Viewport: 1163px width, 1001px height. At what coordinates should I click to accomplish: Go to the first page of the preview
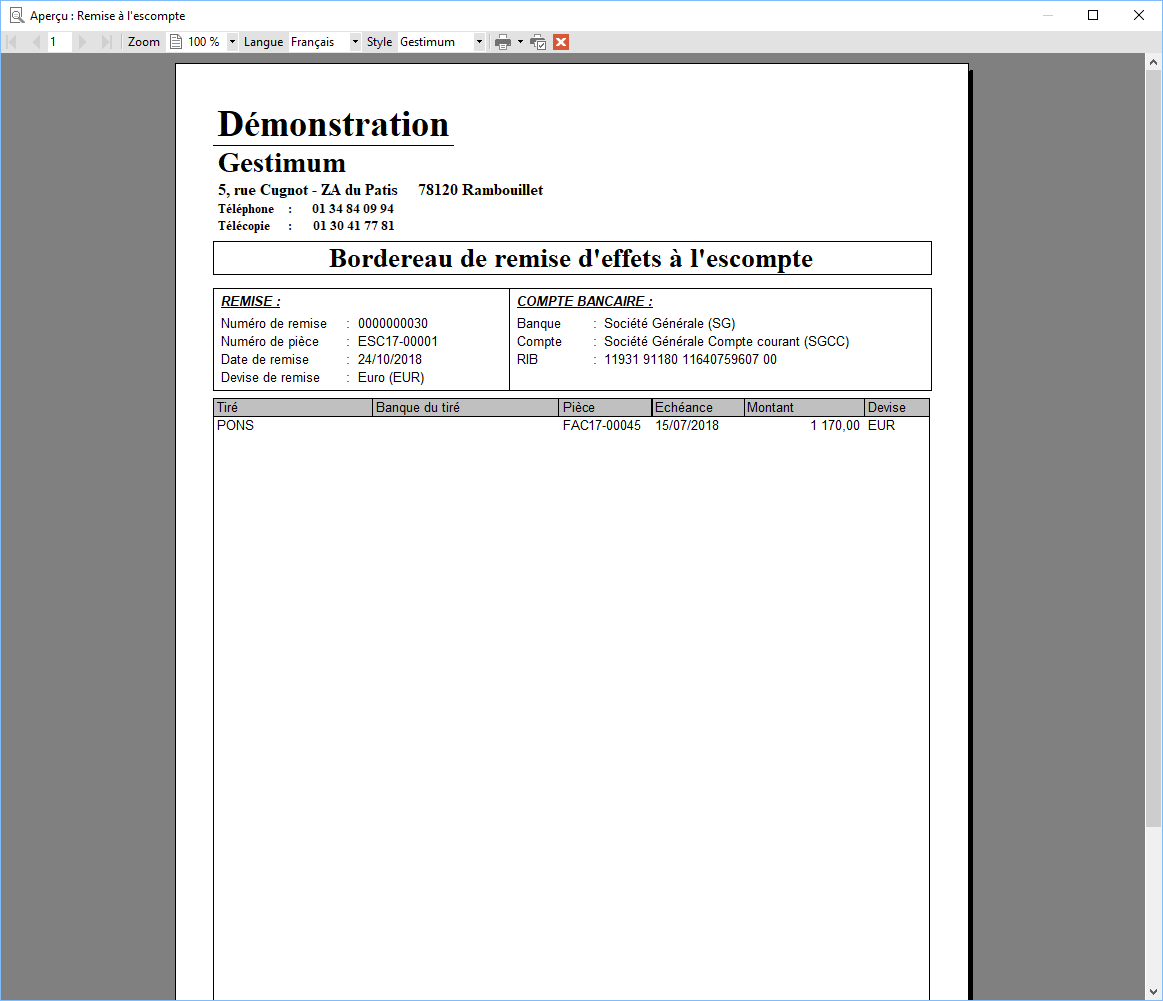pyautogui.click(x=12, y=42)
